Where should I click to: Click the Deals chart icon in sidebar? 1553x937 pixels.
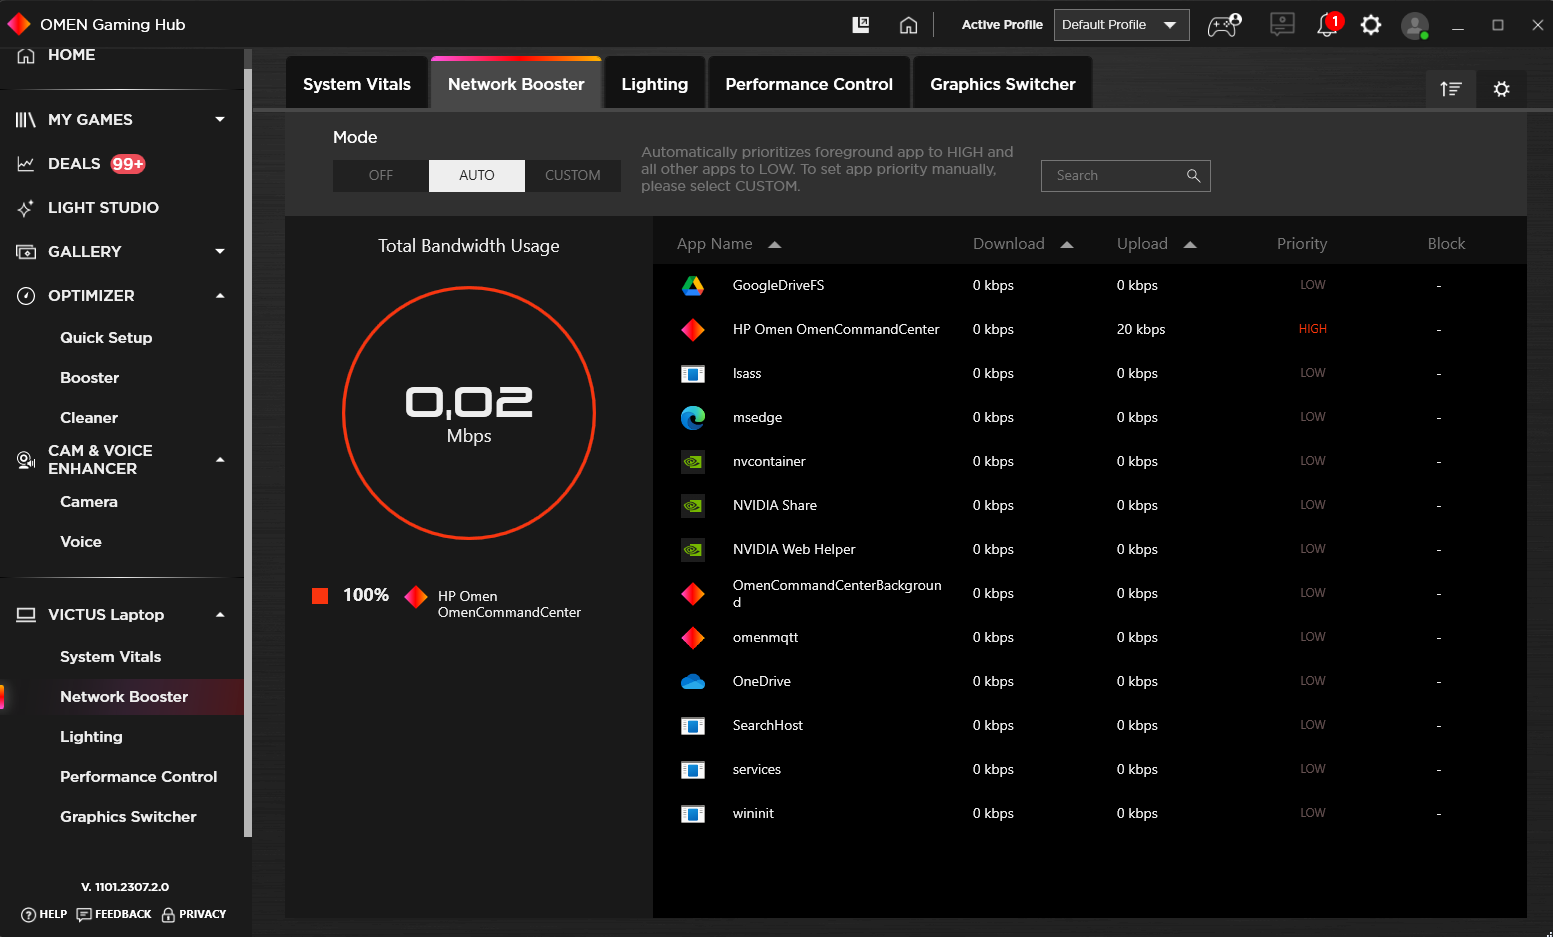coord(26,164)
